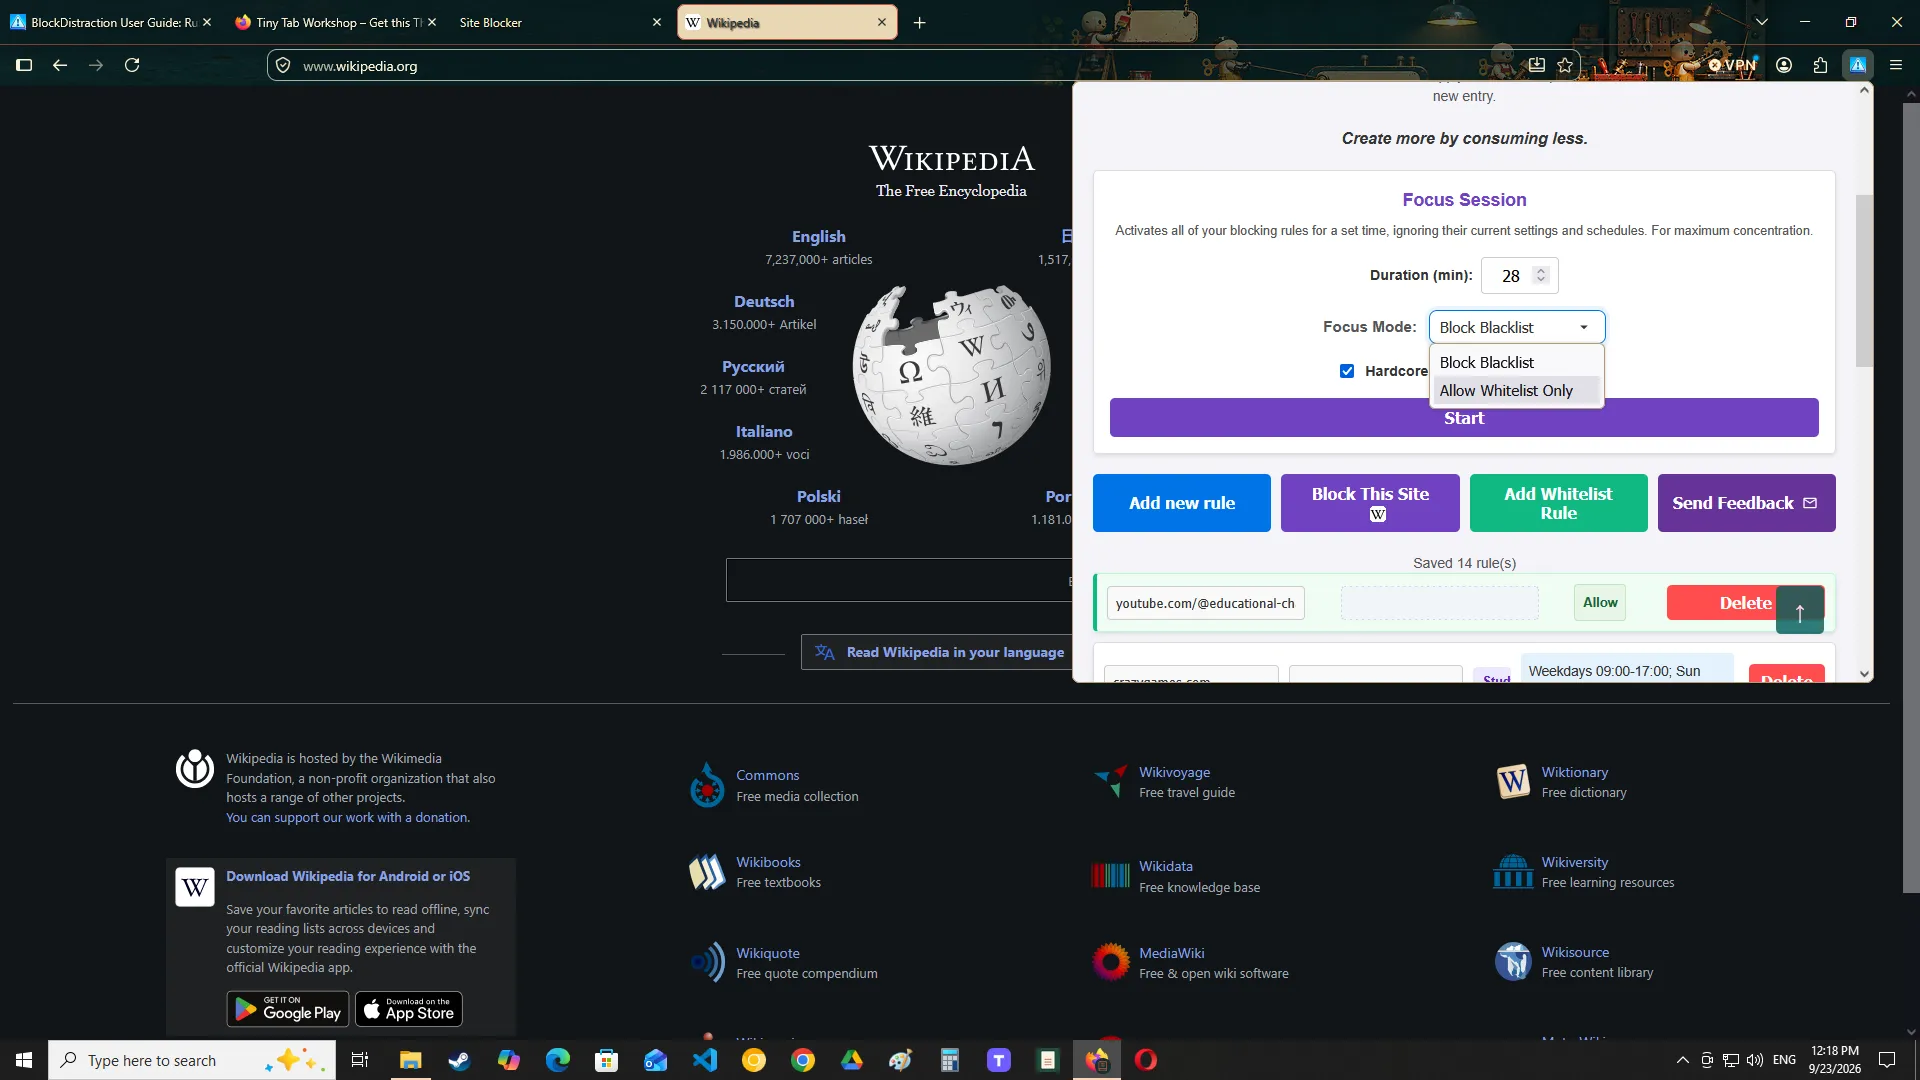Bookmark this page with the star icon
The height and width of the screenshot is (1080, 1920).
(1565, 65)
